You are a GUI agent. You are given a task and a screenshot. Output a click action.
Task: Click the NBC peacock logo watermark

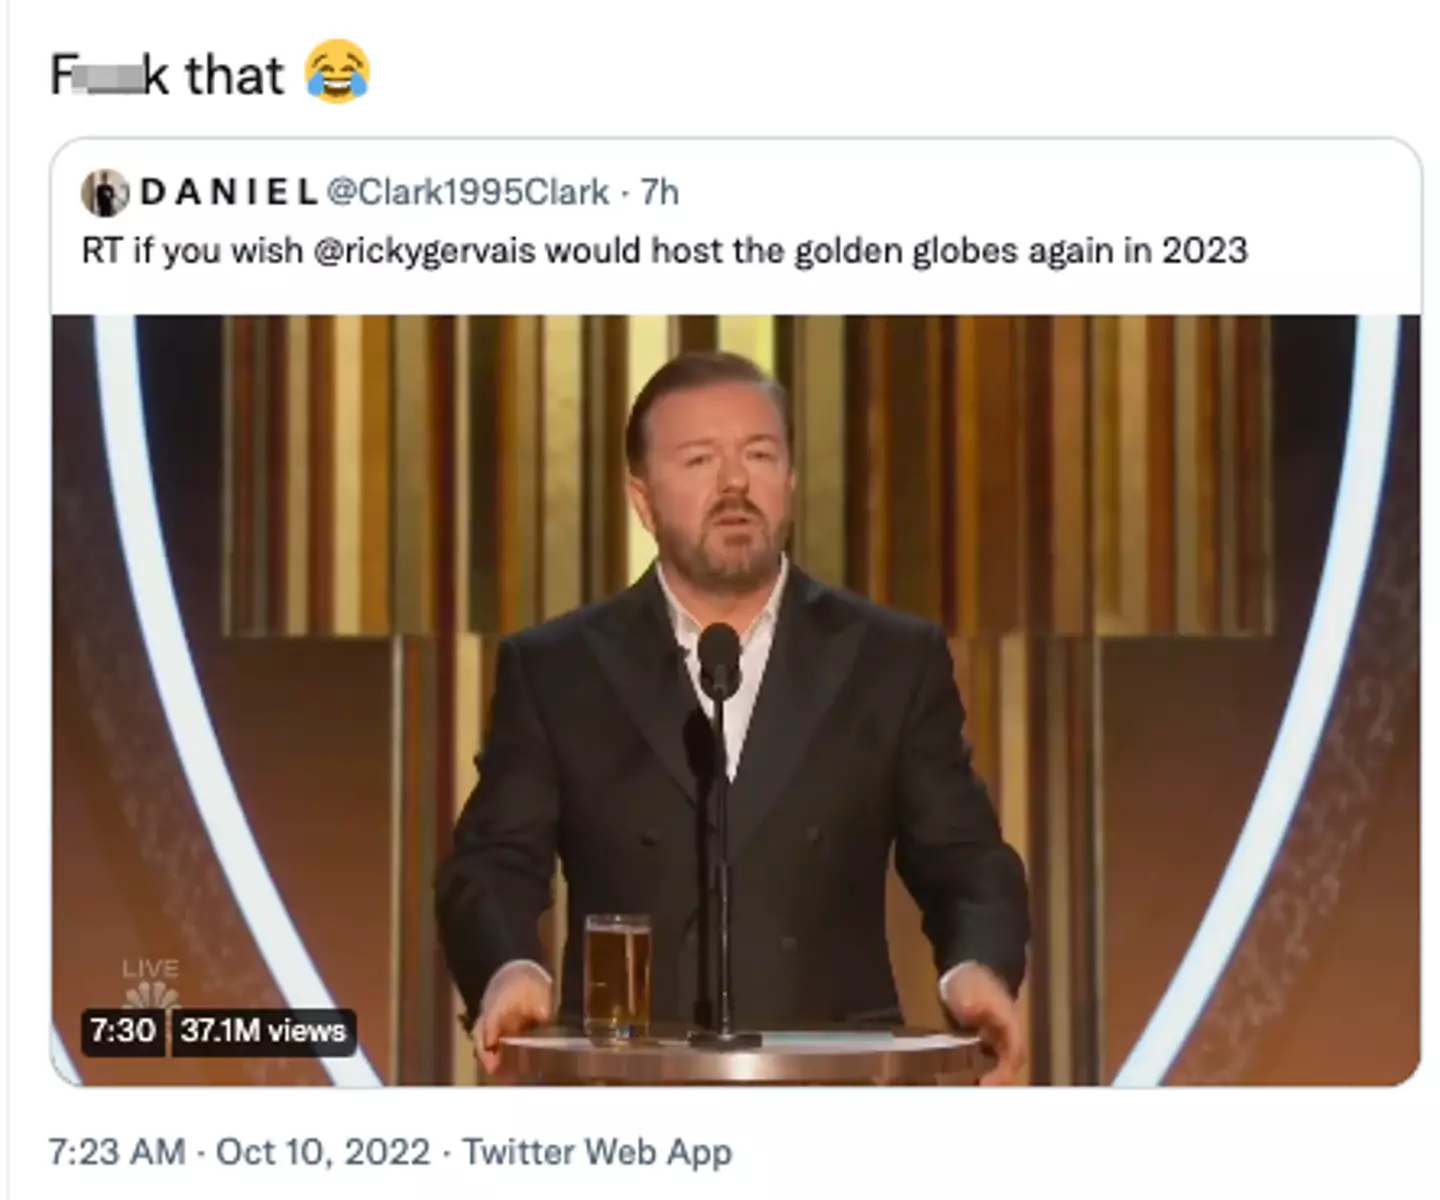point(150,996)
